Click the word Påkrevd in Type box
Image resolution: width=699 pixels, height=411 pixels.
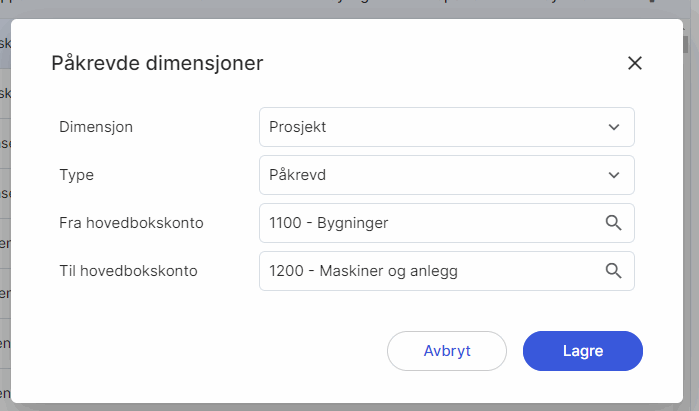click(298, 175)
